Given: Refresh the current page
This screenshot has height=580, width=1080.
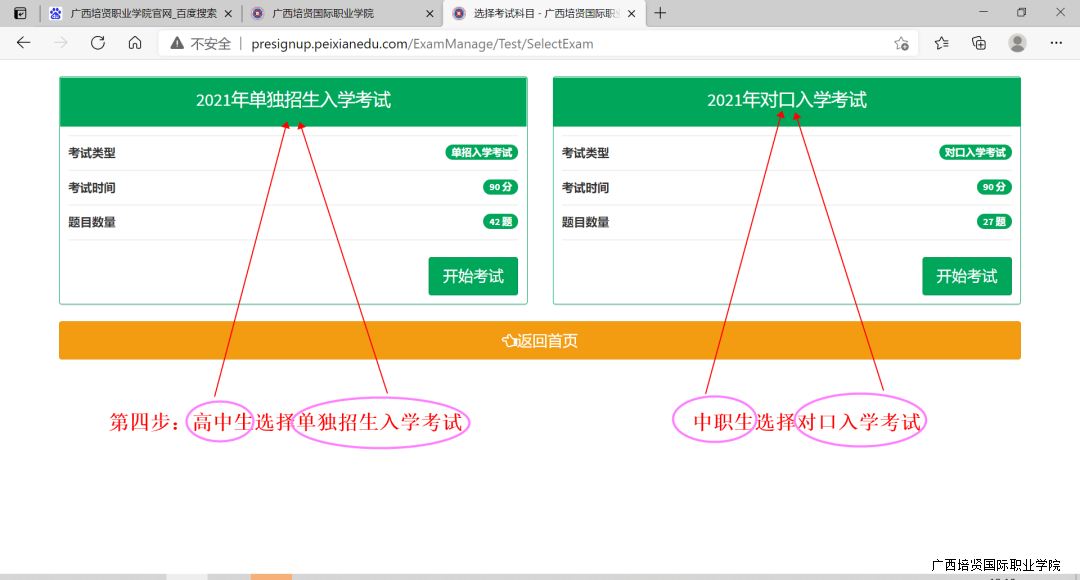Looking at the screenshot, I should tap(98, 43).
